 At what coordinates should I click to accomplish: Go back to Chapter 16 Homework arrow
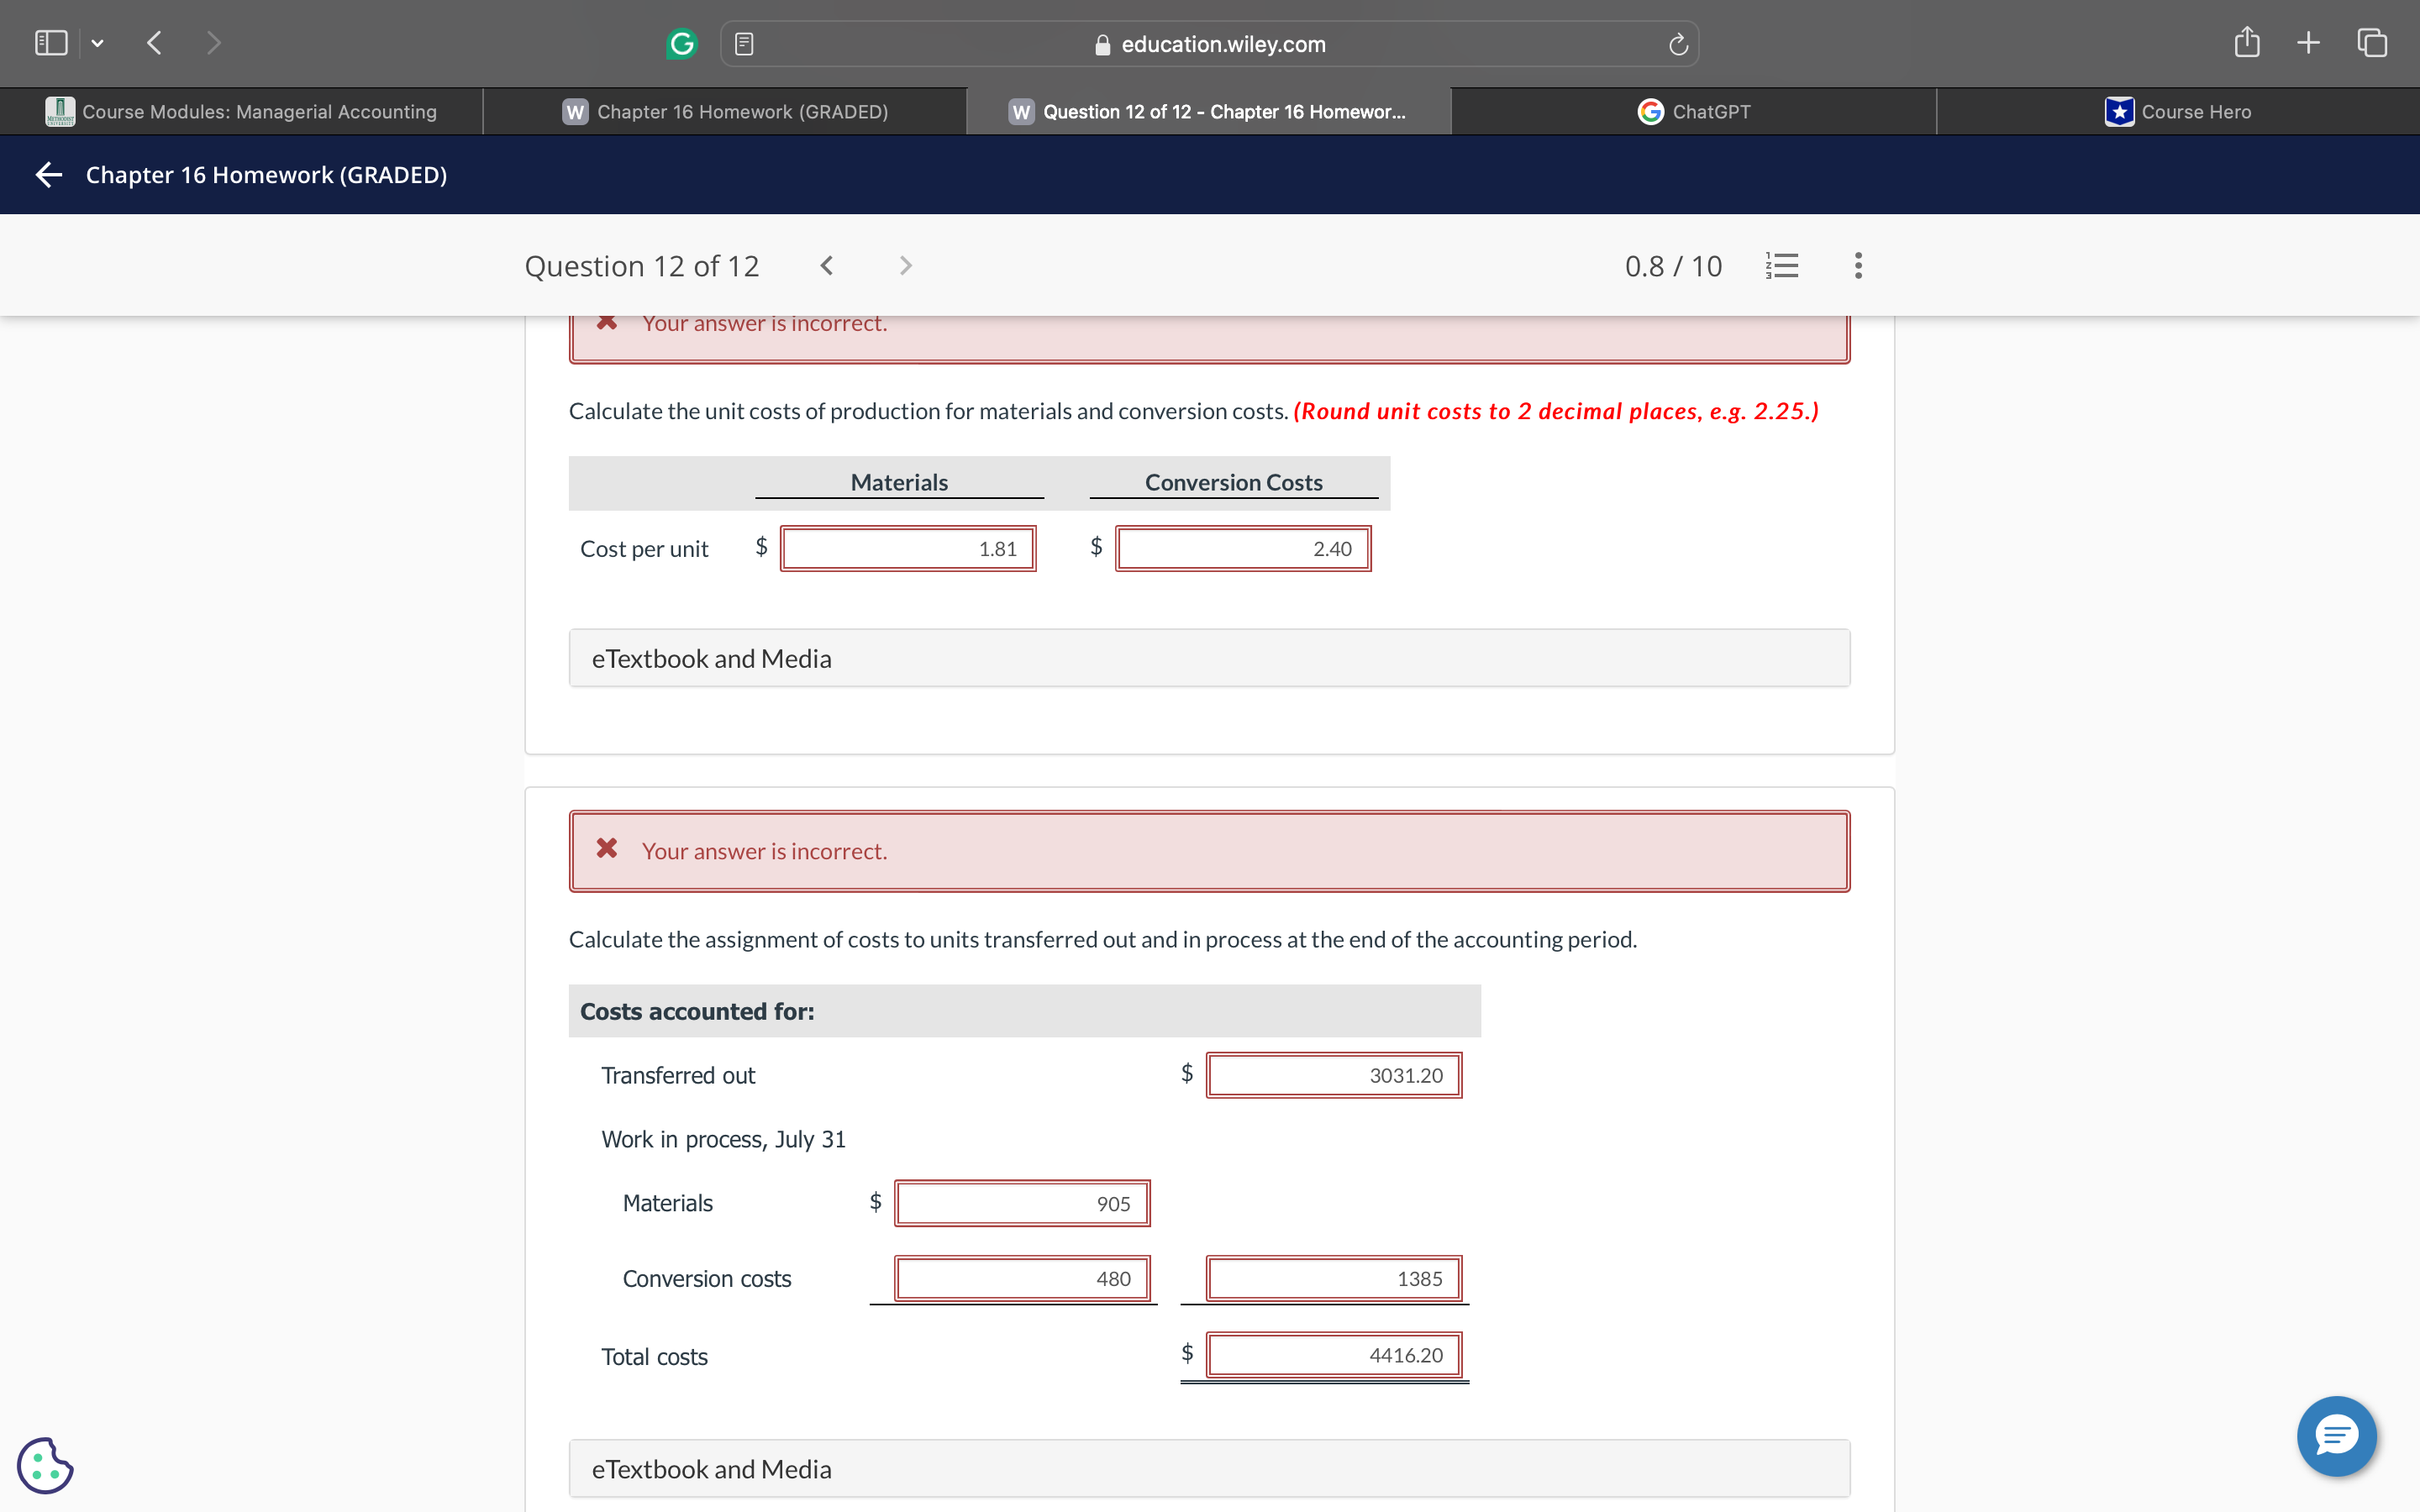tap(49, 175)
